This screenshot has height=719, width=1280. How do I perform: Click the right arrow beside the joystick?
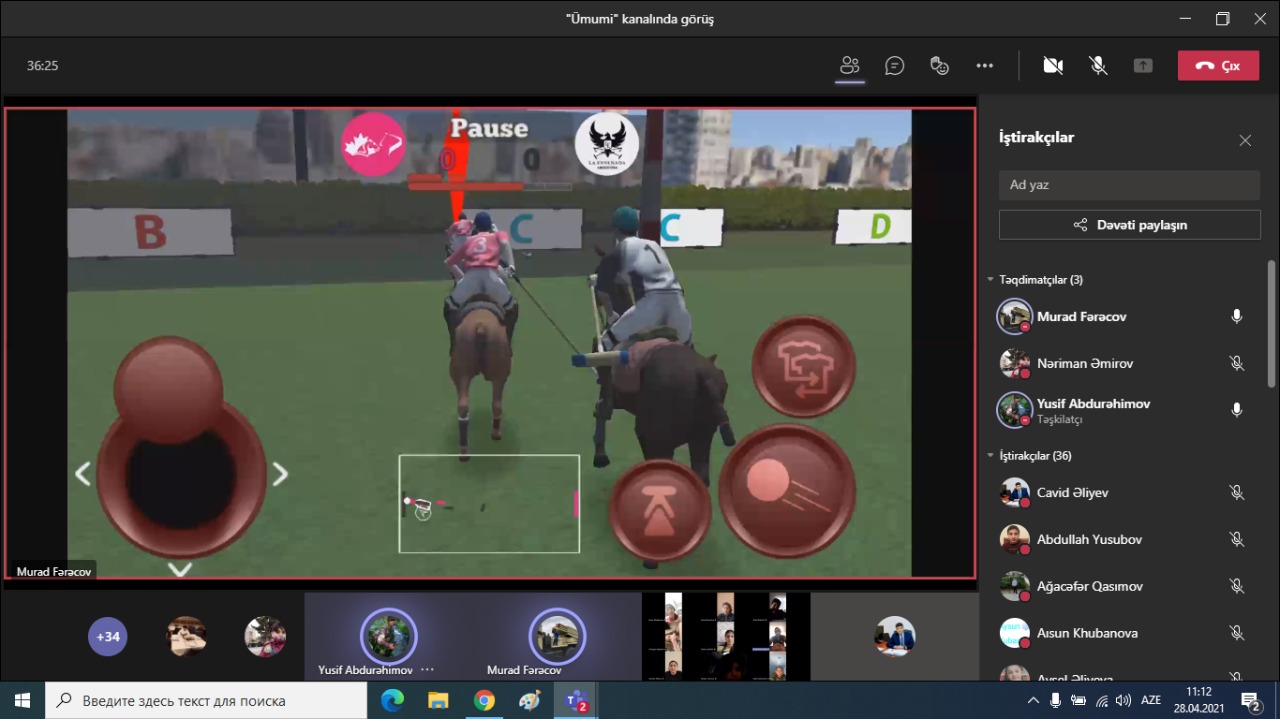(x=281, y=474)
